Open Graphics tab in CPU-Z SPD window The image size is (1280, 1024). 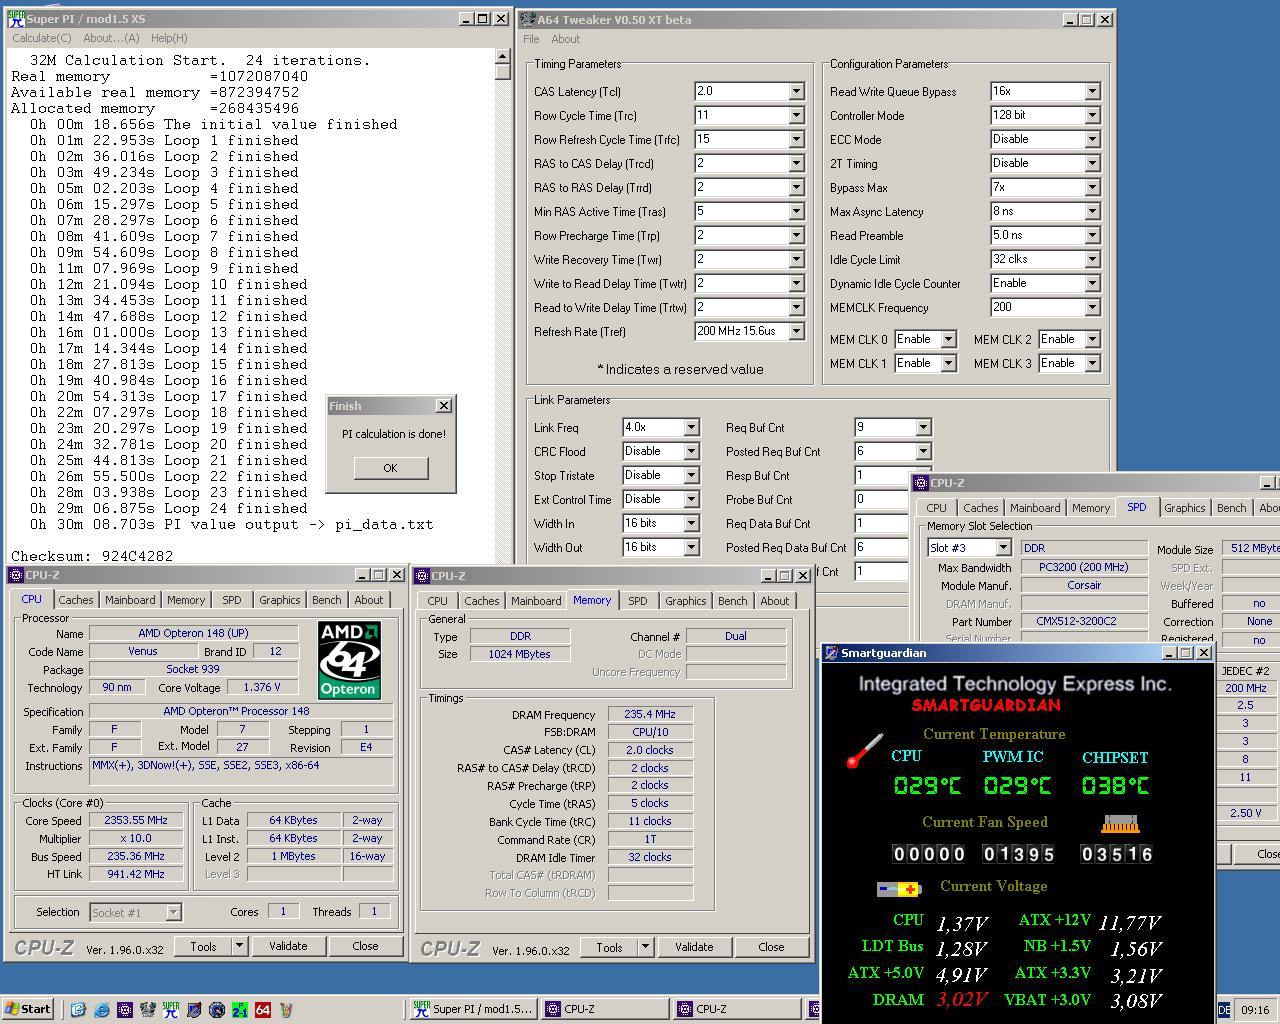click(1184, 508)
